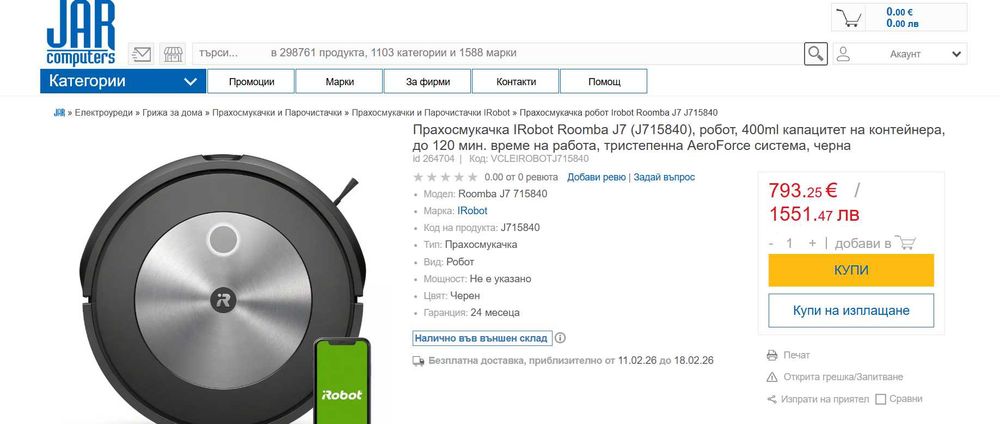Click the cart icon next to добави в
The image size is (1000, 424).
point(905,243)
